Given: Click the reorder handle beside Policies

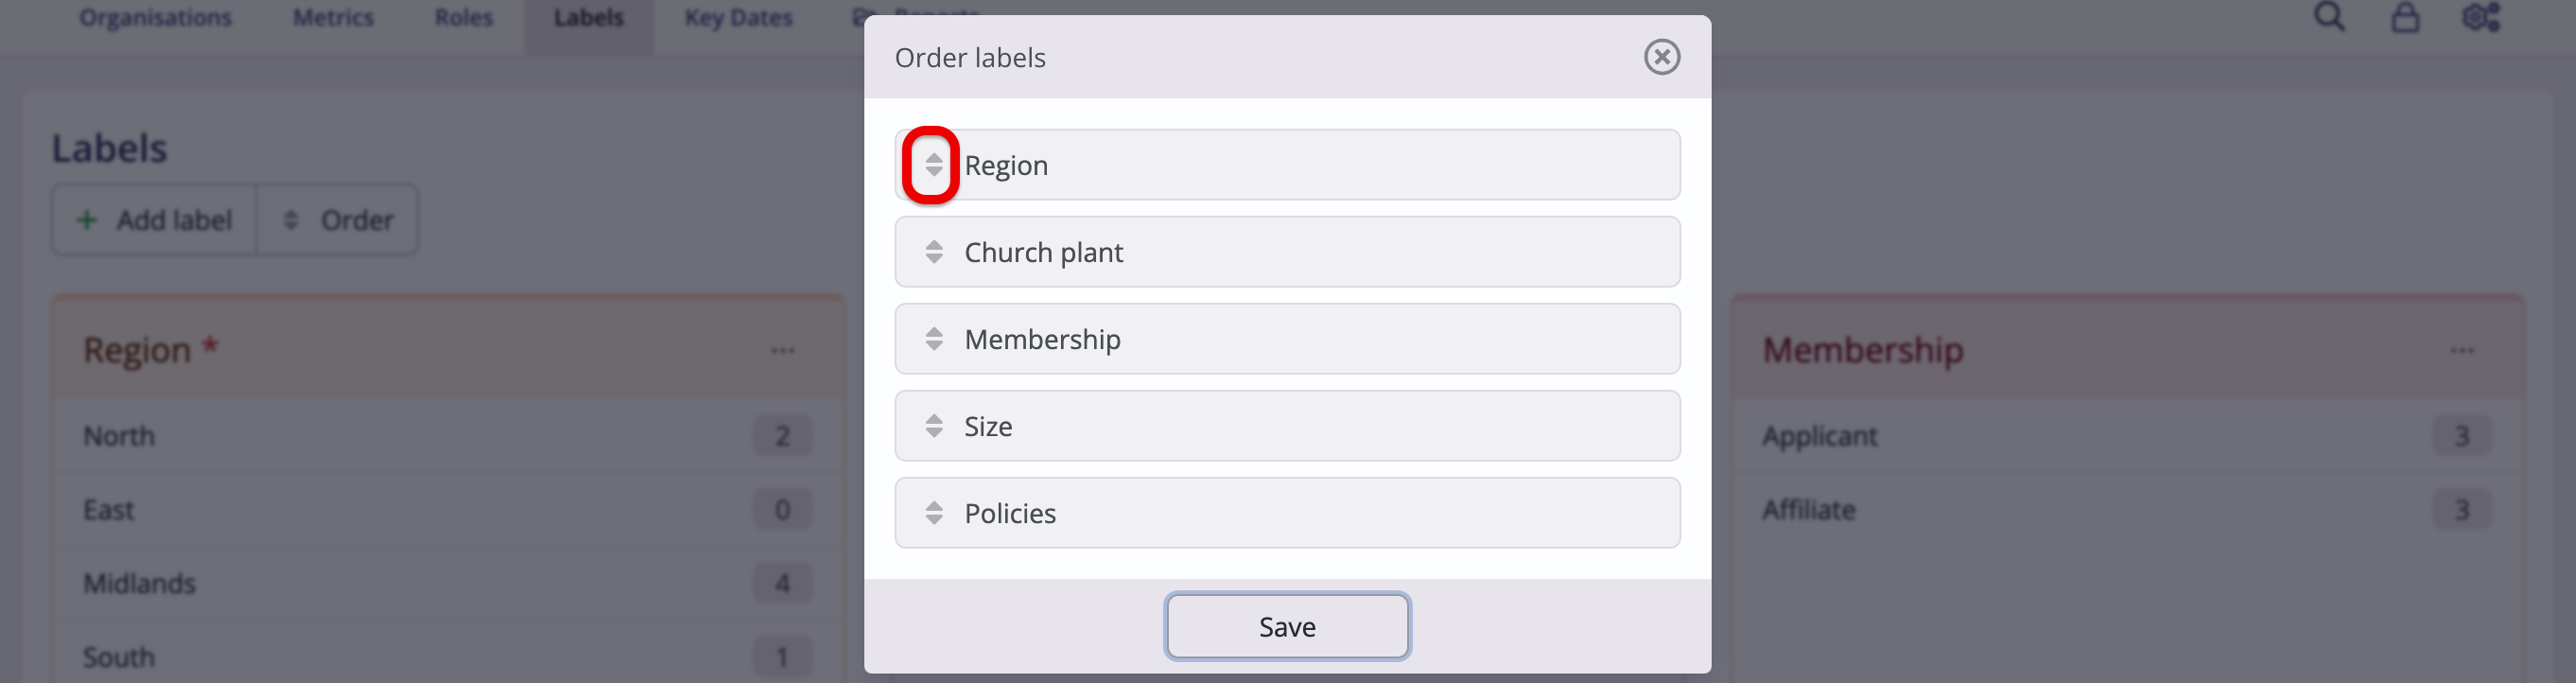Looking at the screenshot, I should pos(934,512).
